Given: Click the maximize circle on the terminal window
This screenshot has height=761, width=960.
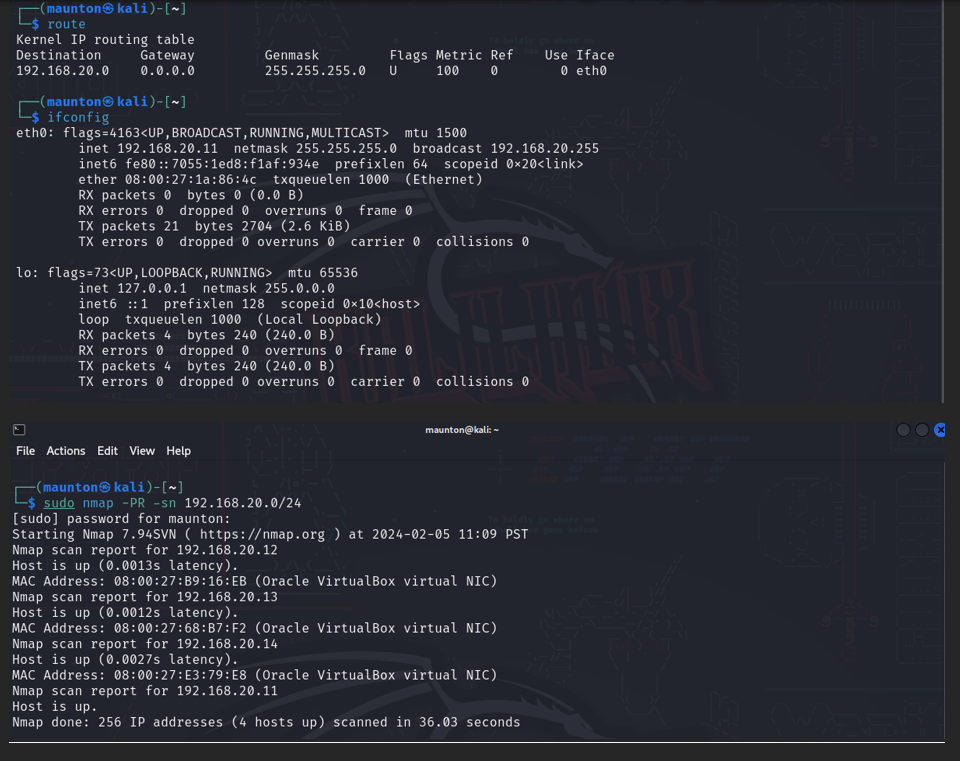Looking at the screenshot, I should (x=921, y=429).
